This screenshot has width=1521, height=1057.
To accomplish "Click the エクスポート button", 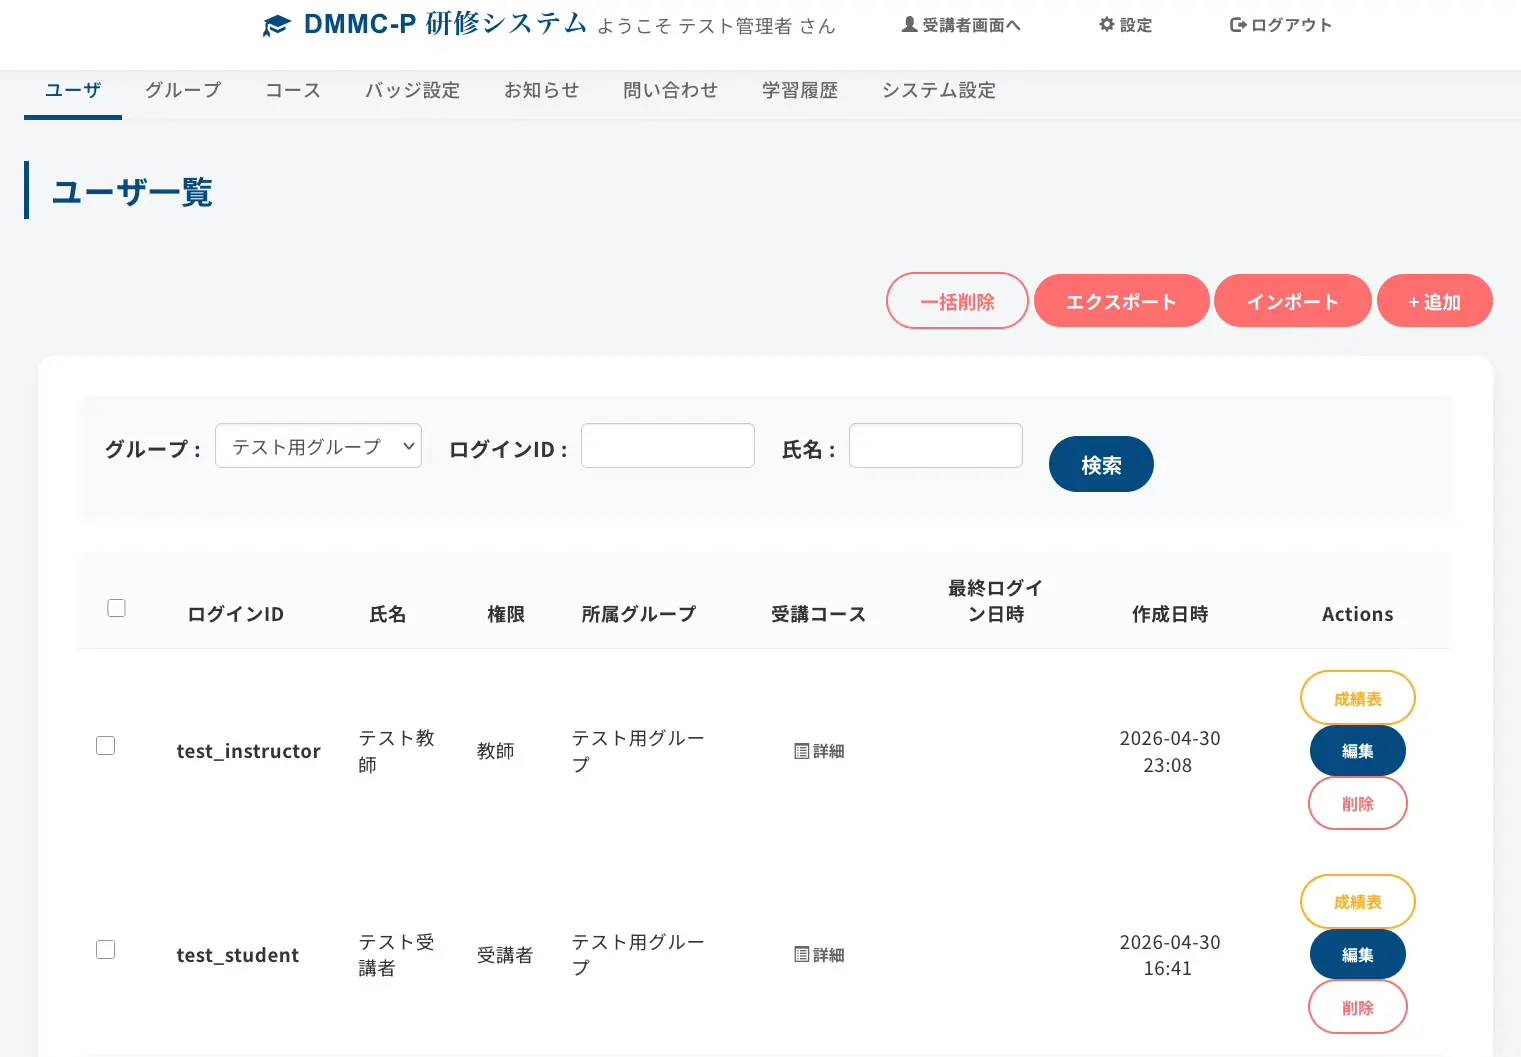I will (1121, 301).
